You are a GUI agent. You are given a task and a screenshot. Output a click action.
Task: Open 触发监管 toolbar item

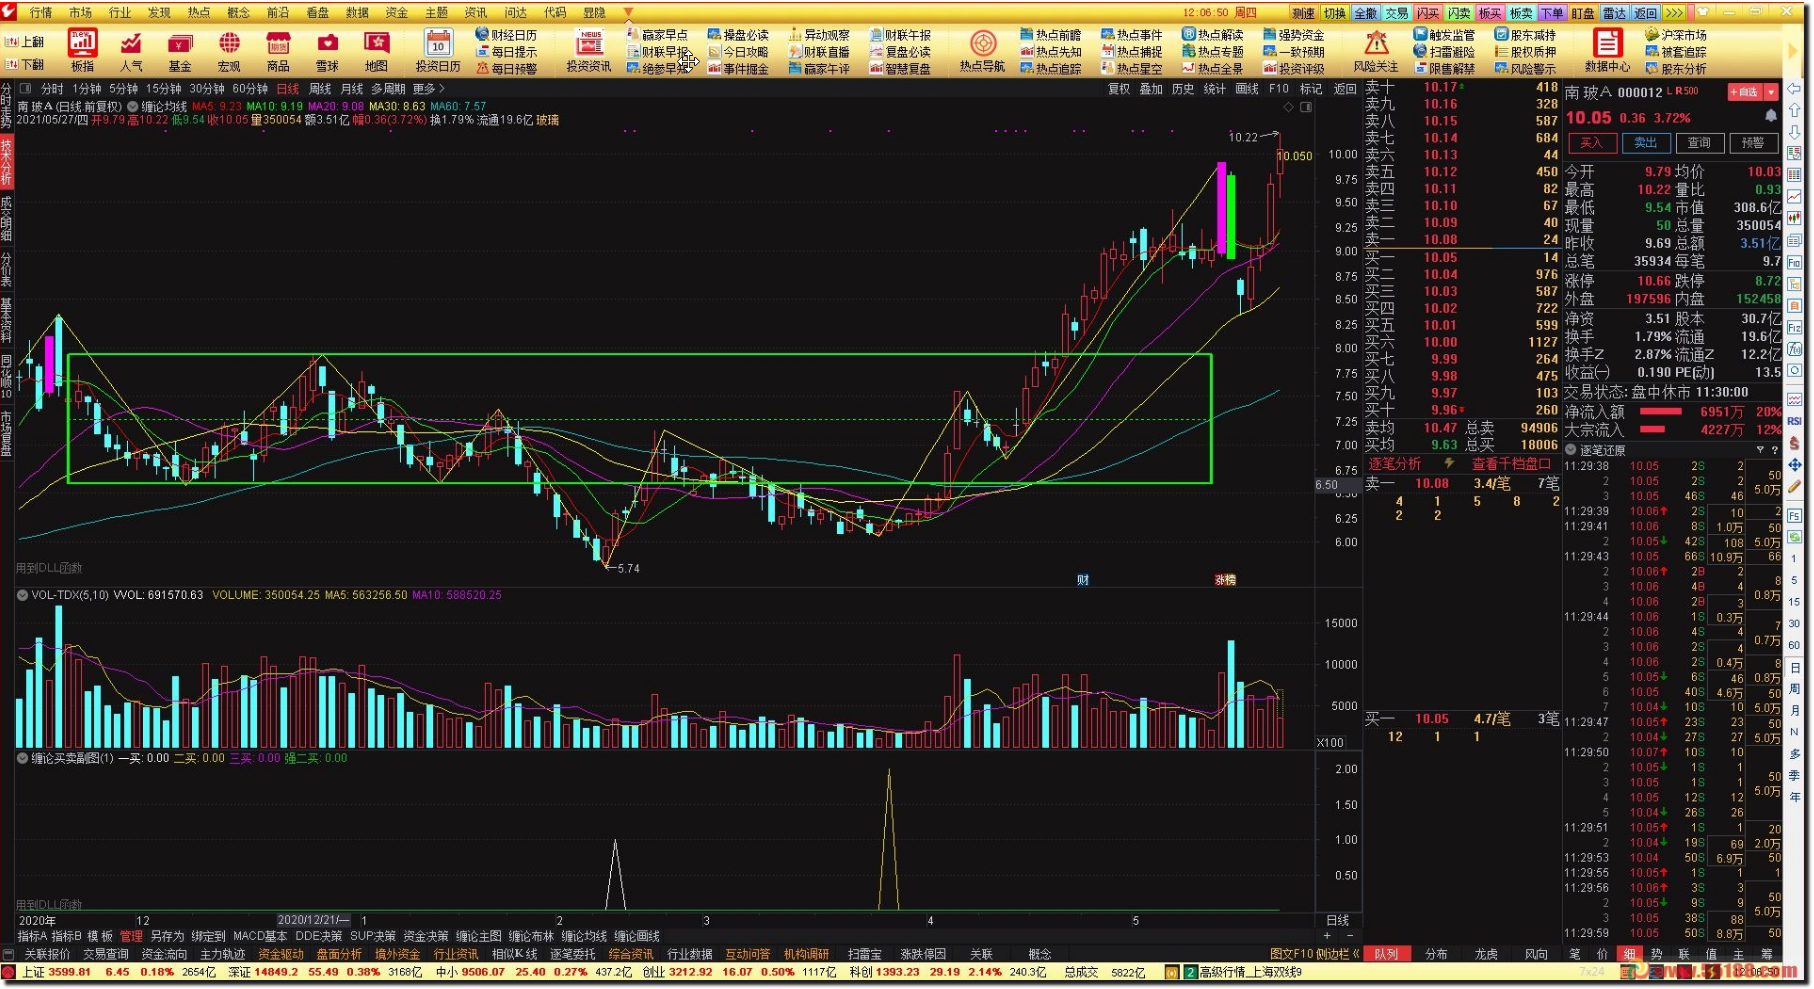pos(1445,35)
